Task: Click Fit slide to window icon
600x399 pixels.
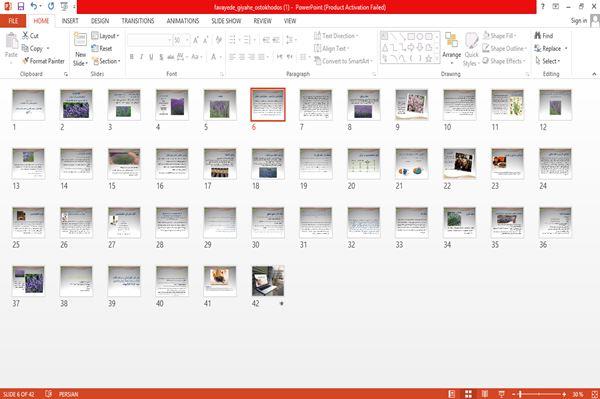Action: click(x=595, y=394)
